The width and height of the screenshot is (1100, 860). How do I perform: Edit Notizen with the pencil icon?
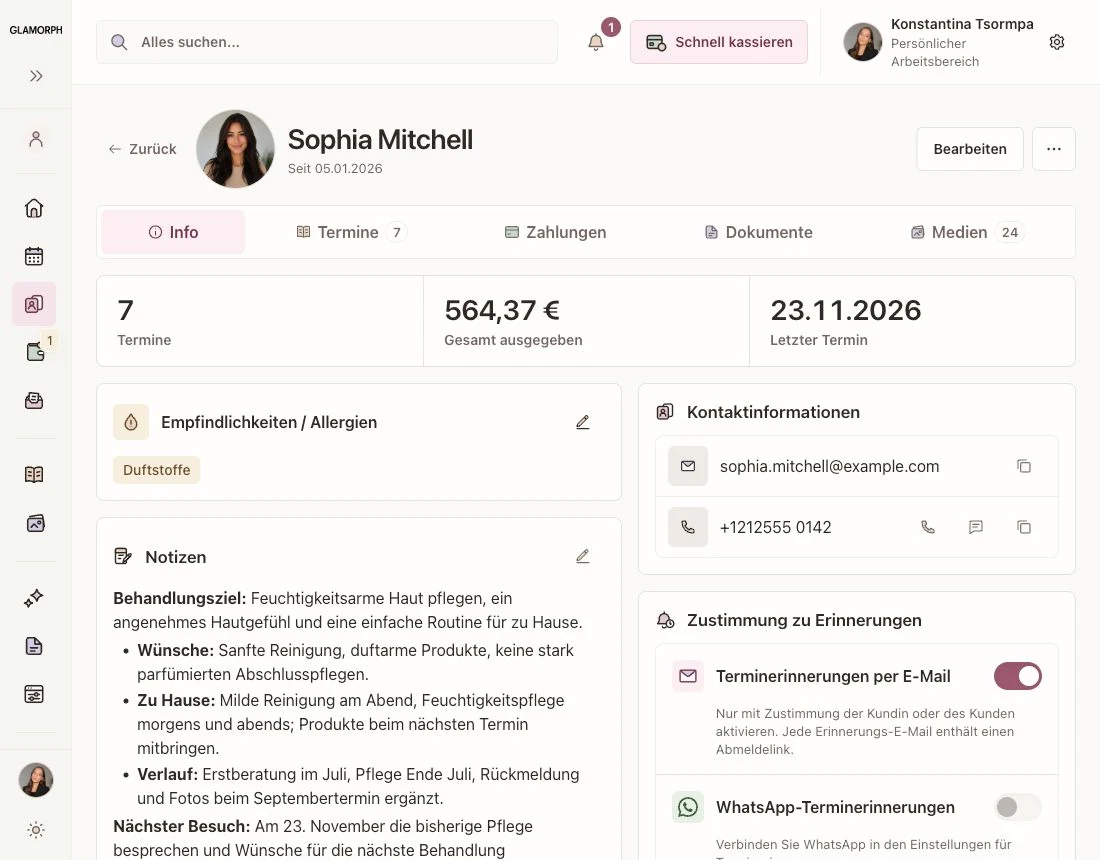click(x=582, y=556)
